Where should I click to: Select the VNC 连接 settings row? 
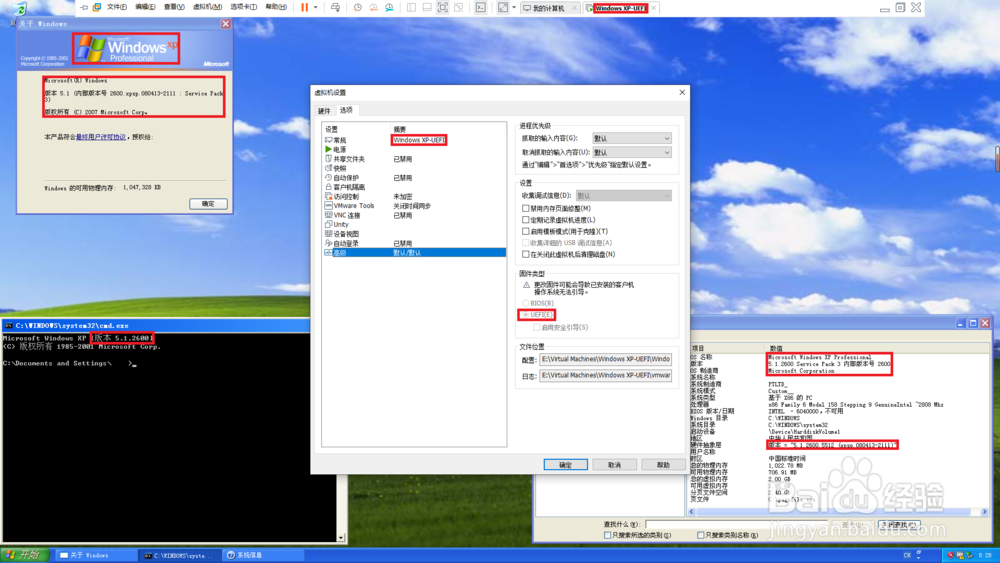[415, 216]
